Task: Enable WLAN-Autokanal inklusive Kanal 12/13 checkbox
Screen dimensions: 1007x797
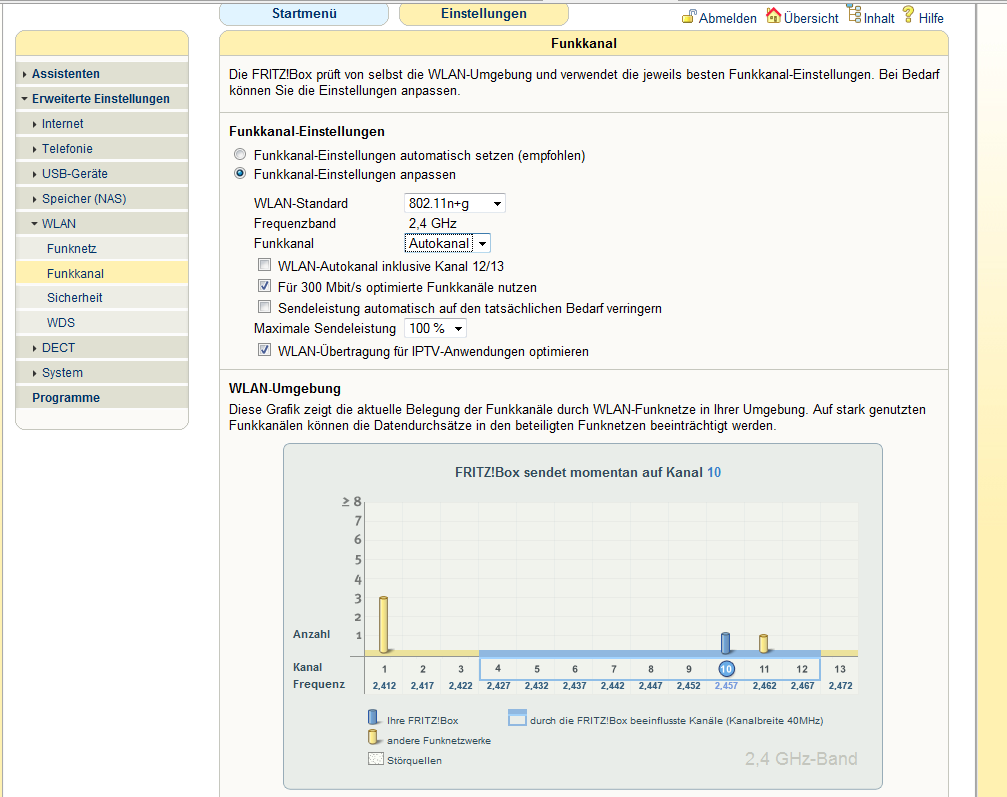Action: 265,265
